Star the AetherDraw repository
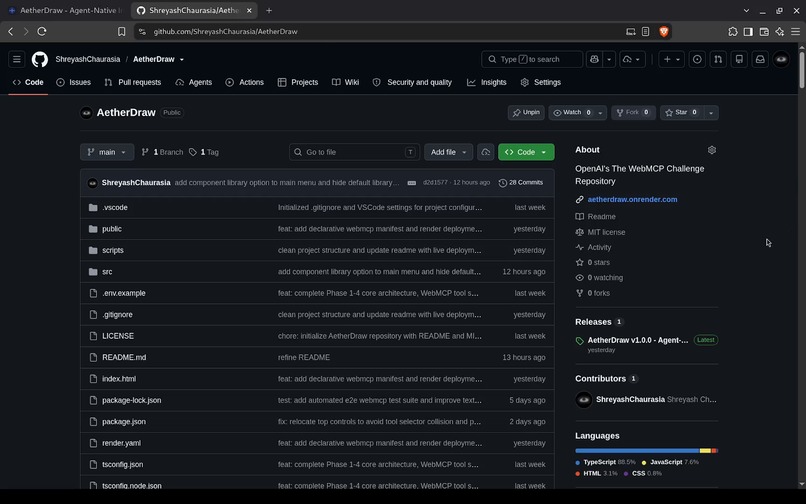 point(681,113)
